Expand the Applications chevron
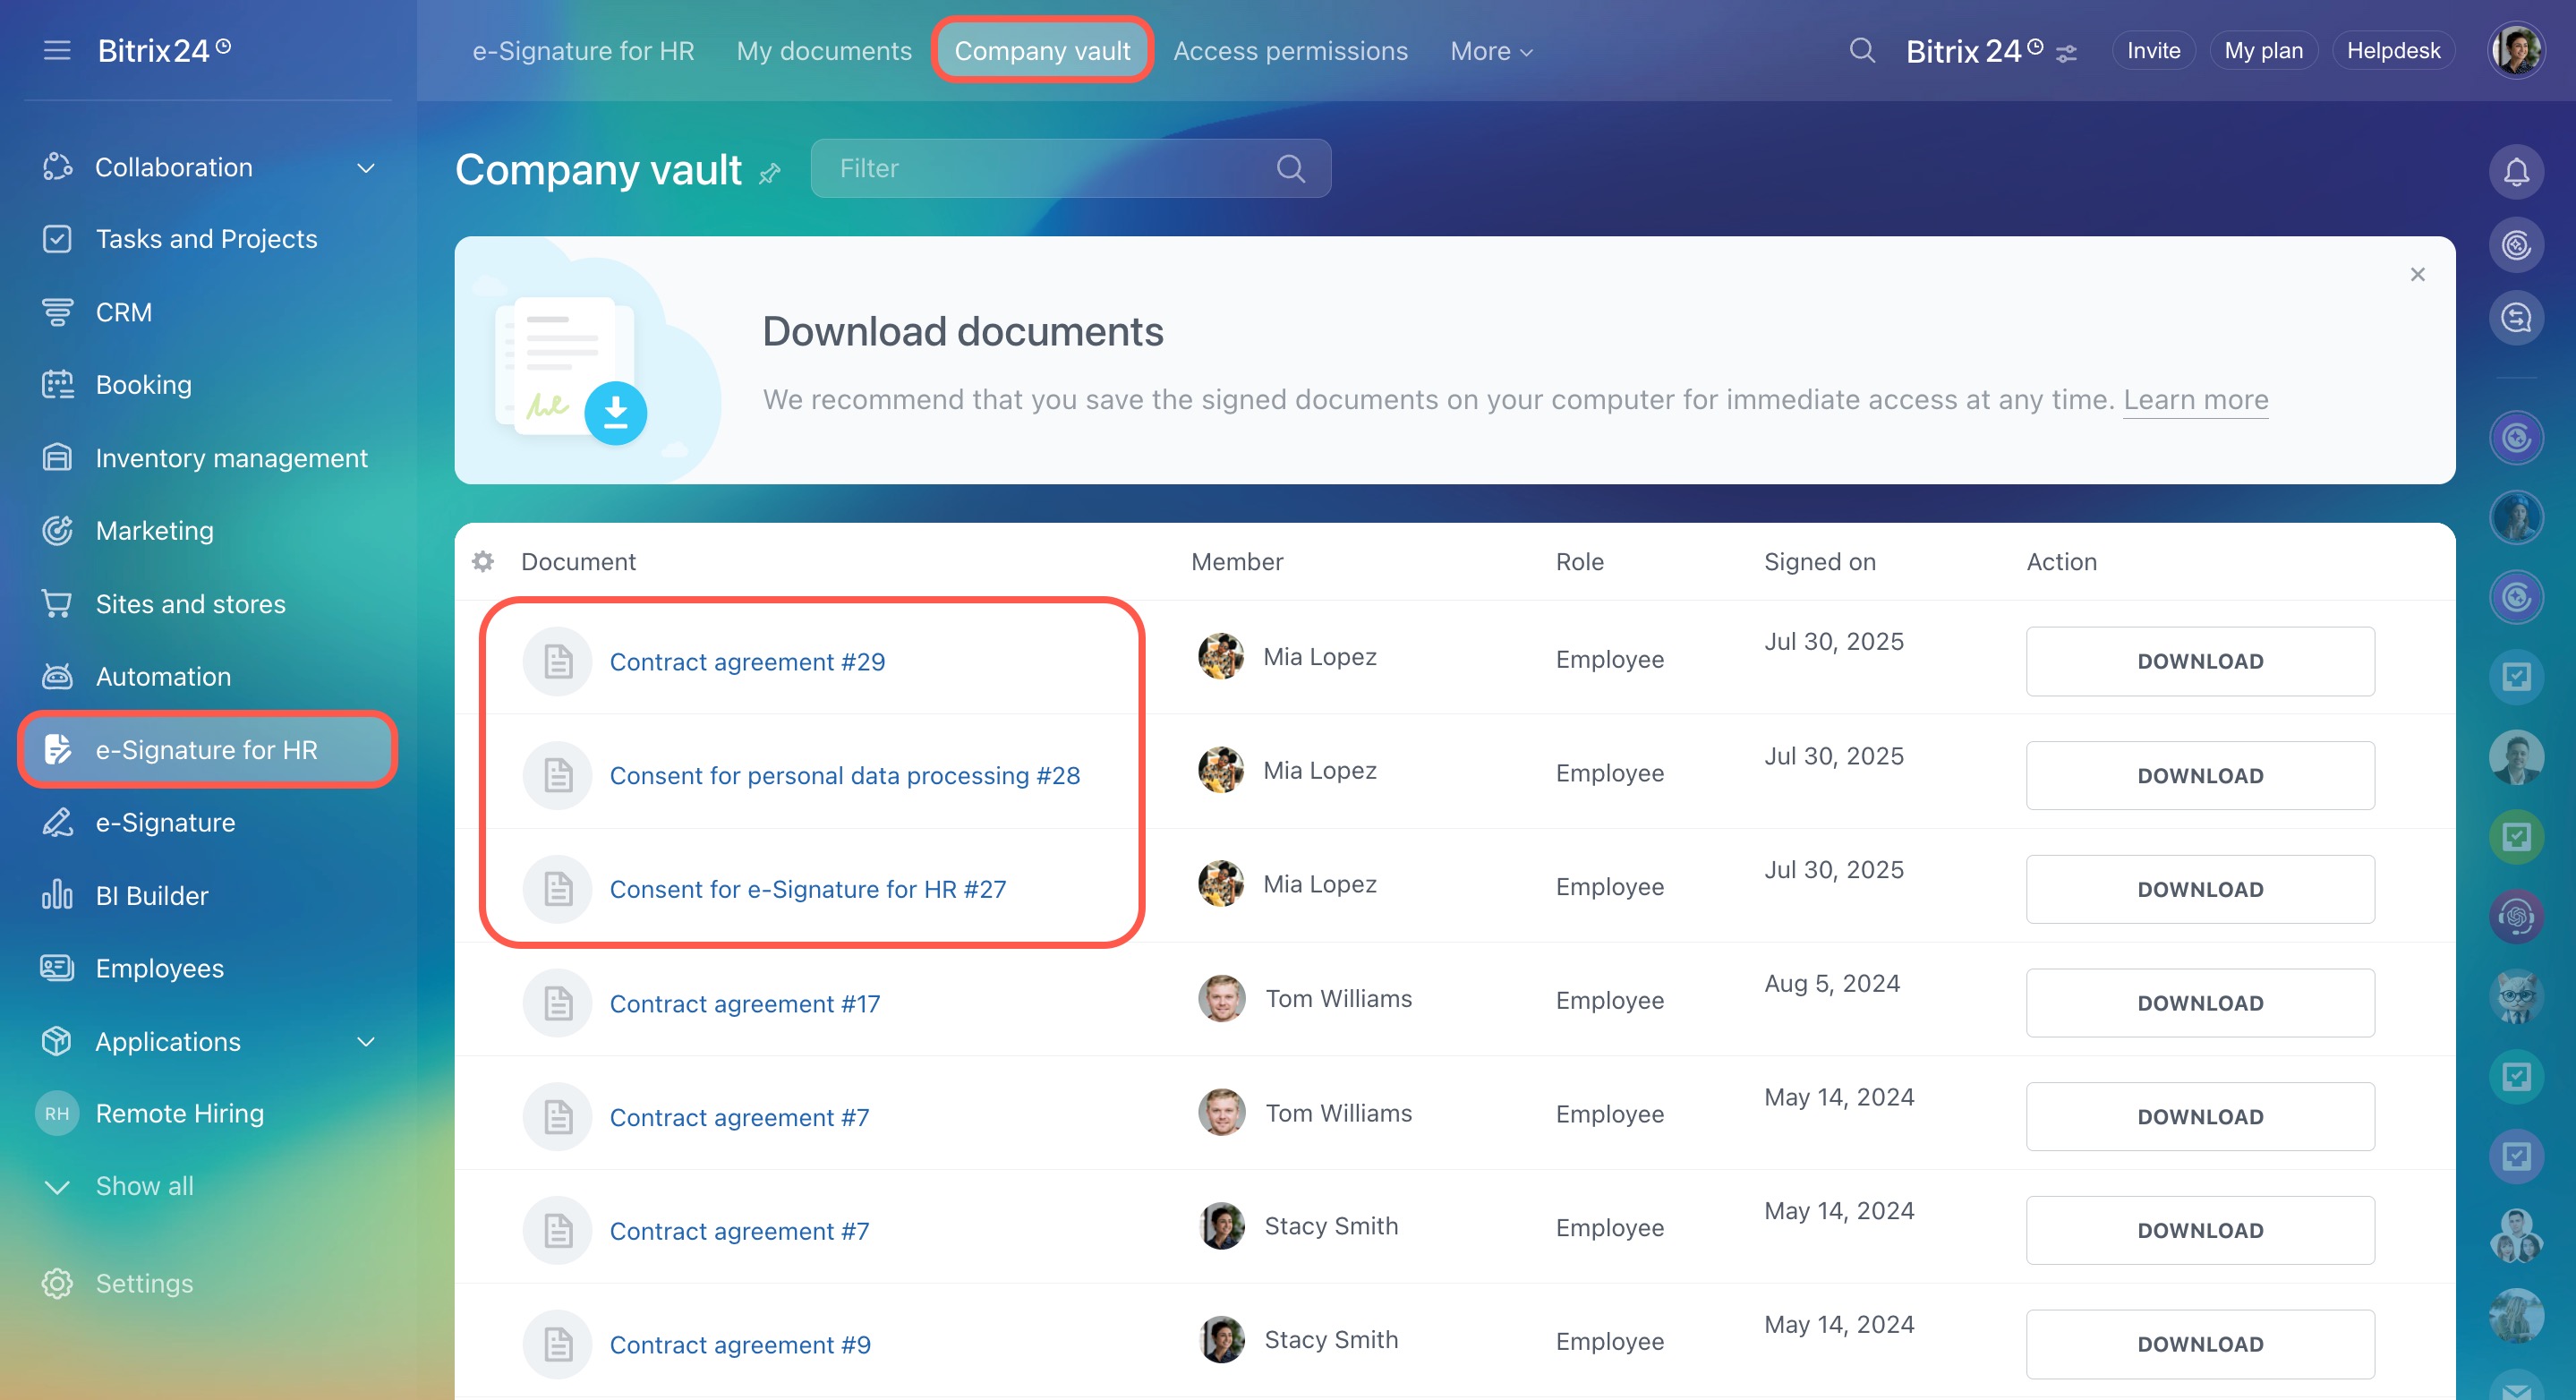Image resolution: width=2576 pixels, height=1400 pixels. [x=366, y=1042]
